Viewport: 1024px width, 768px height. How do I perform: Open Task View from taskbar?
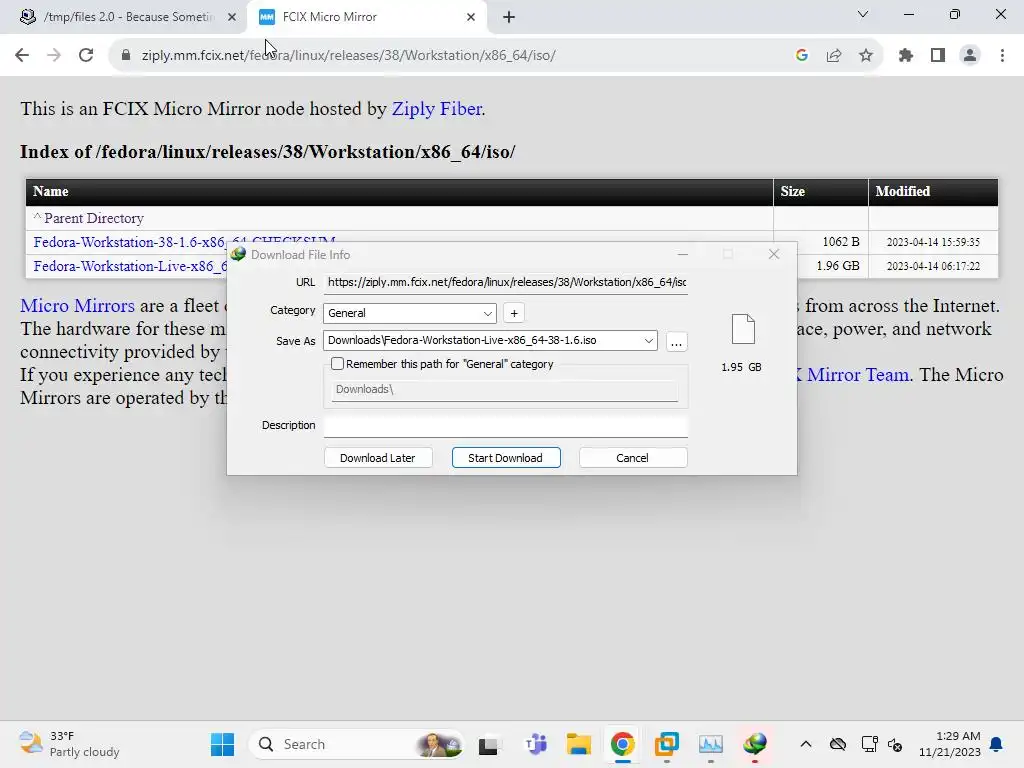tap(488, 744)
